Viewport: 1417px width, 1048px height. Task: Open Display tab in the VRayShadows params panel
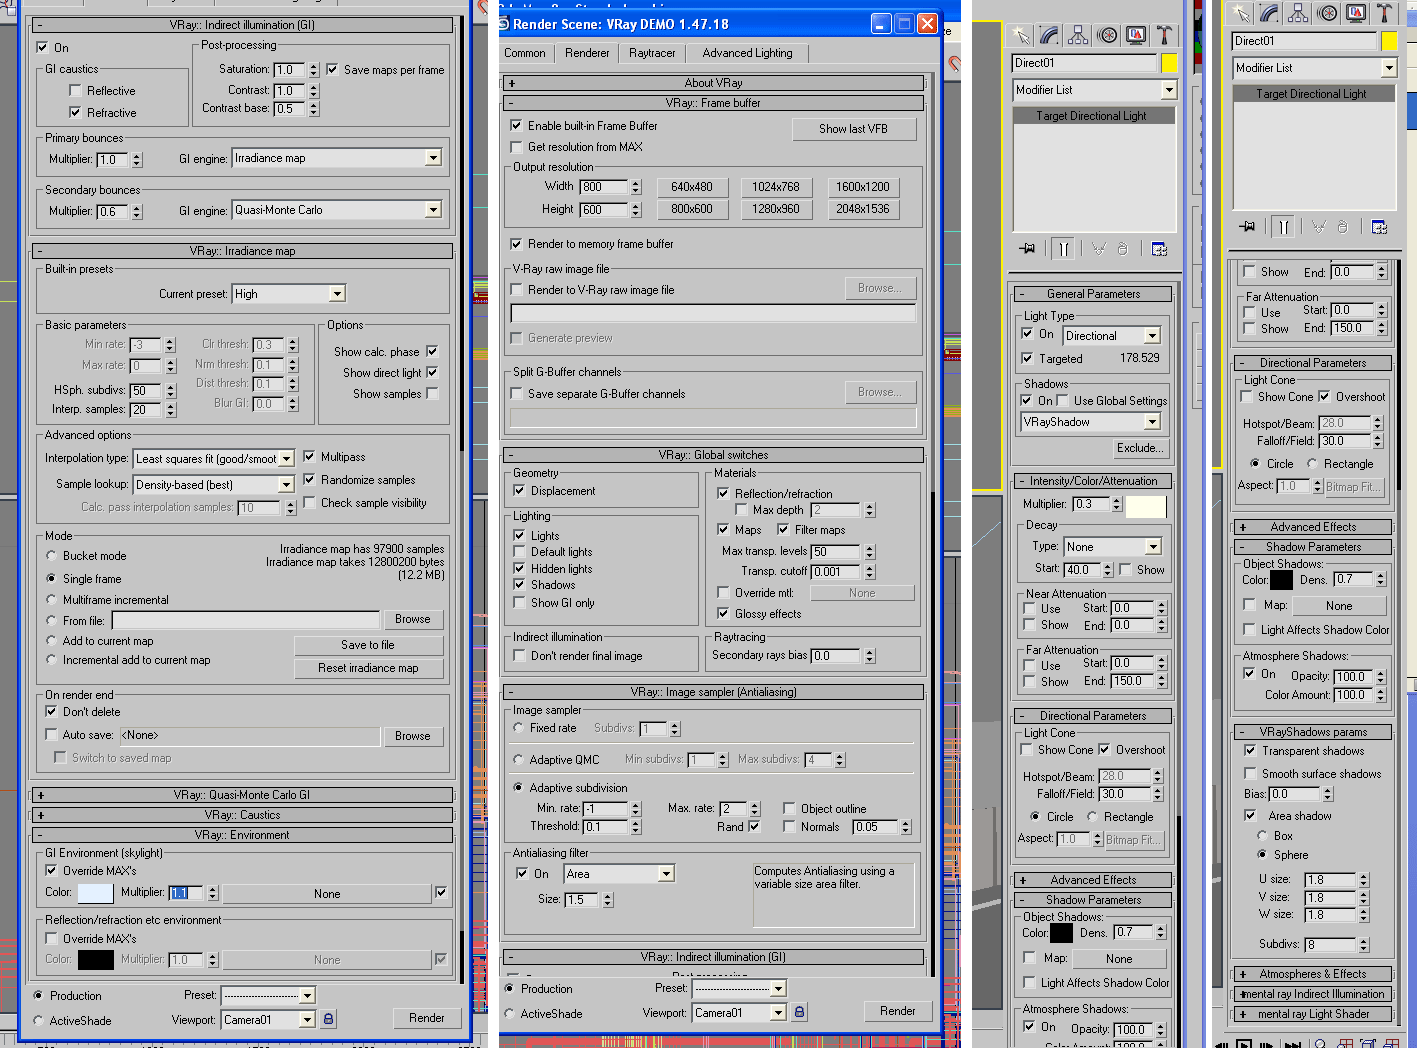[x=1356, y=13]
